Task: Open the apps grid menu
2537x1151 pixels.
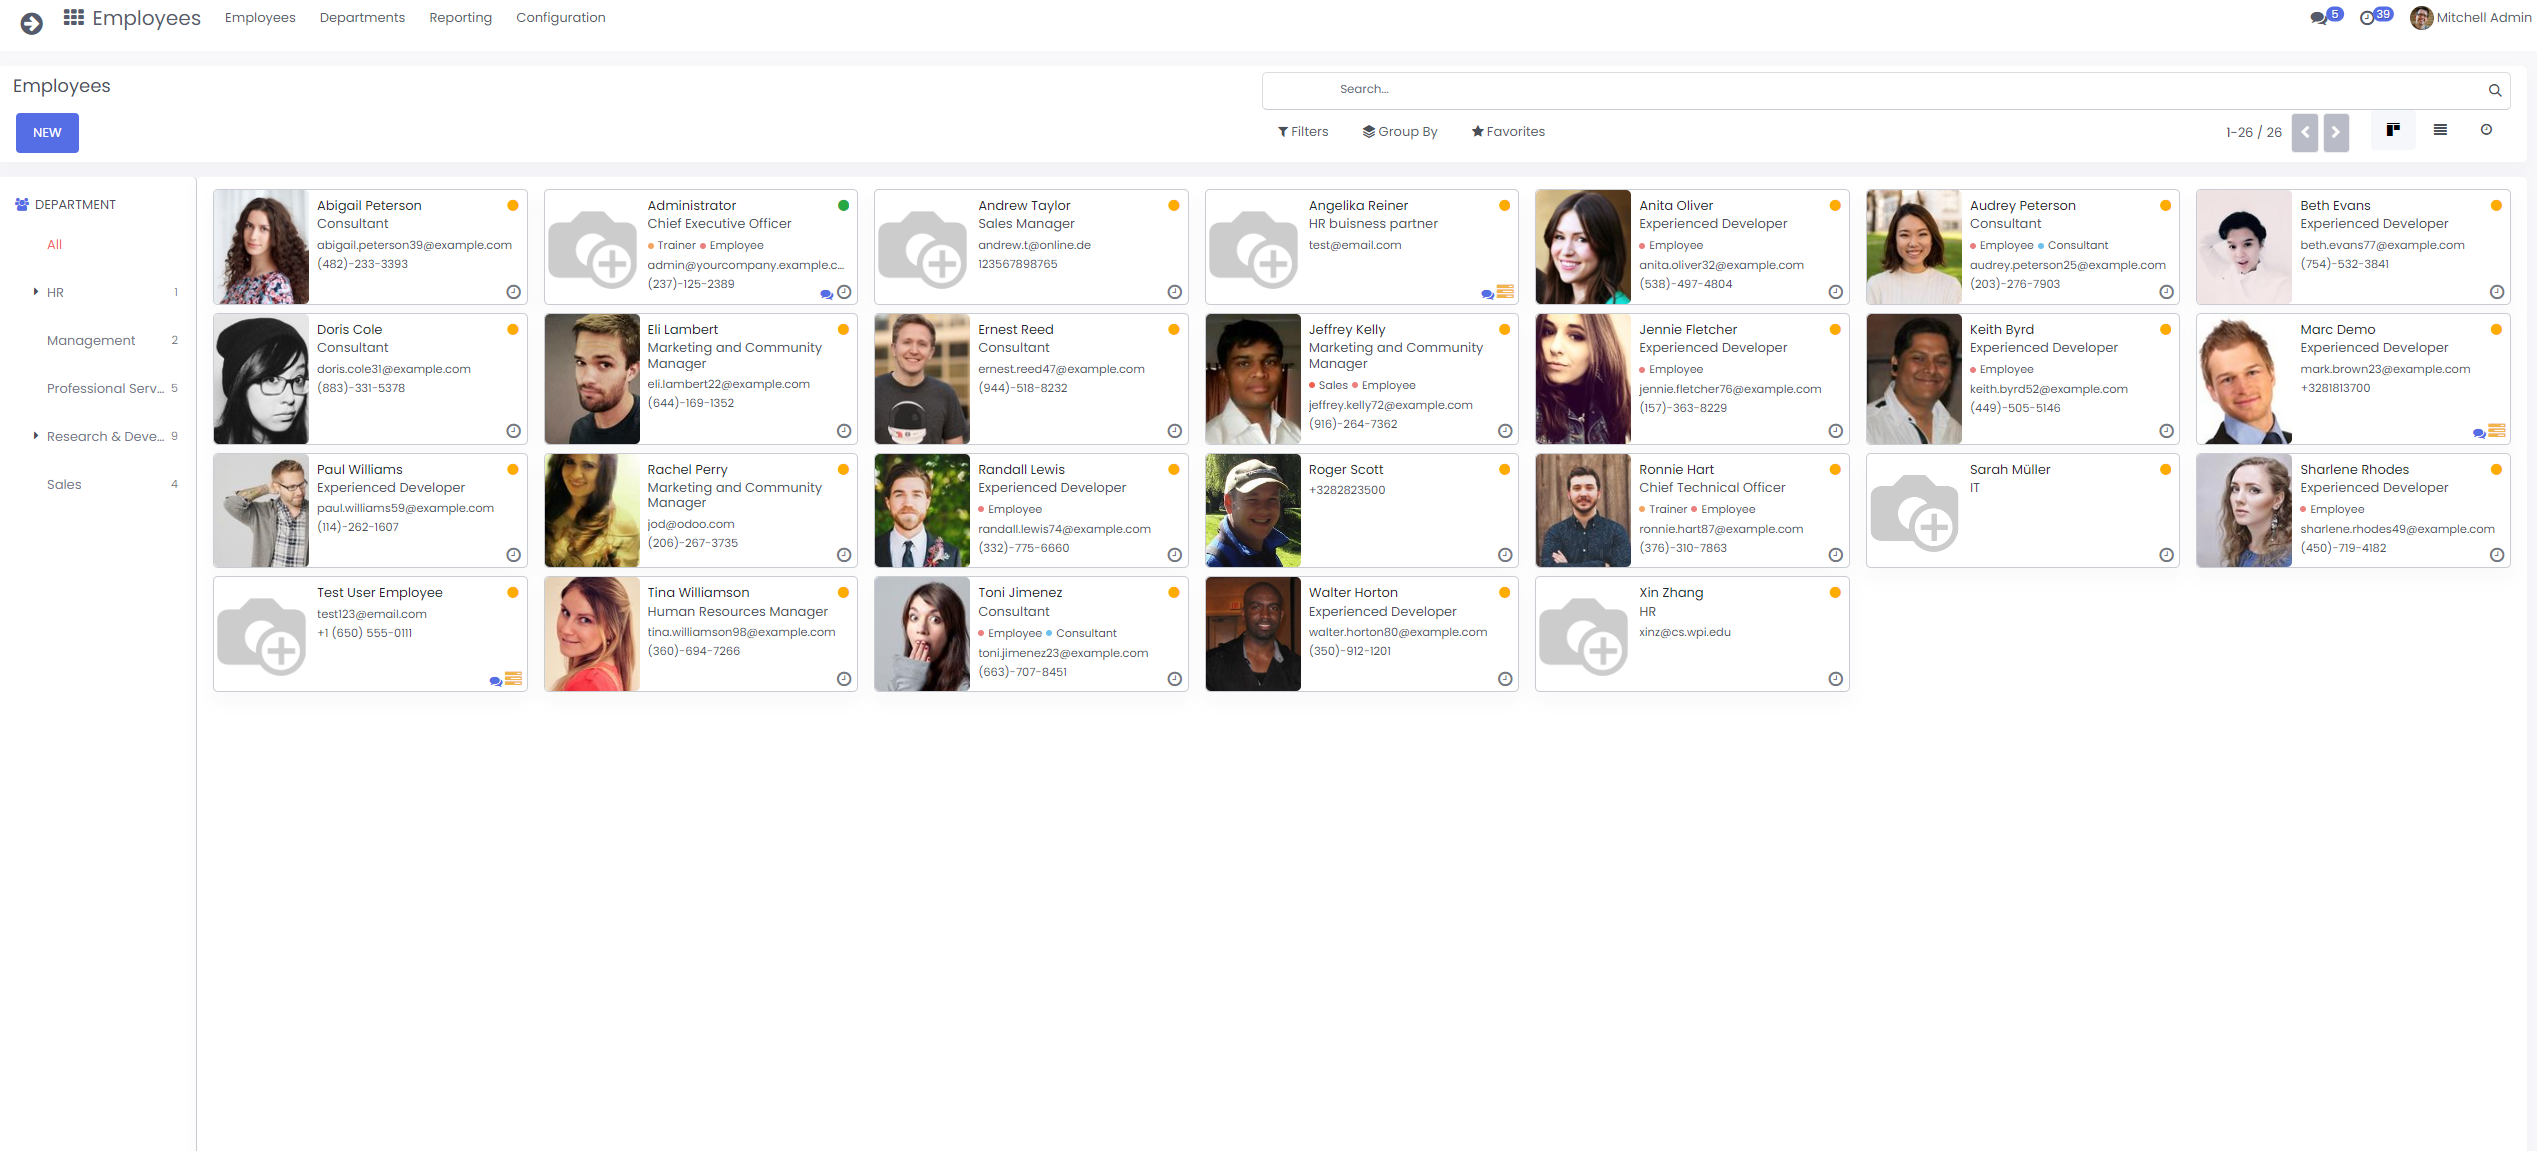Action: click(x=73, y=18)
